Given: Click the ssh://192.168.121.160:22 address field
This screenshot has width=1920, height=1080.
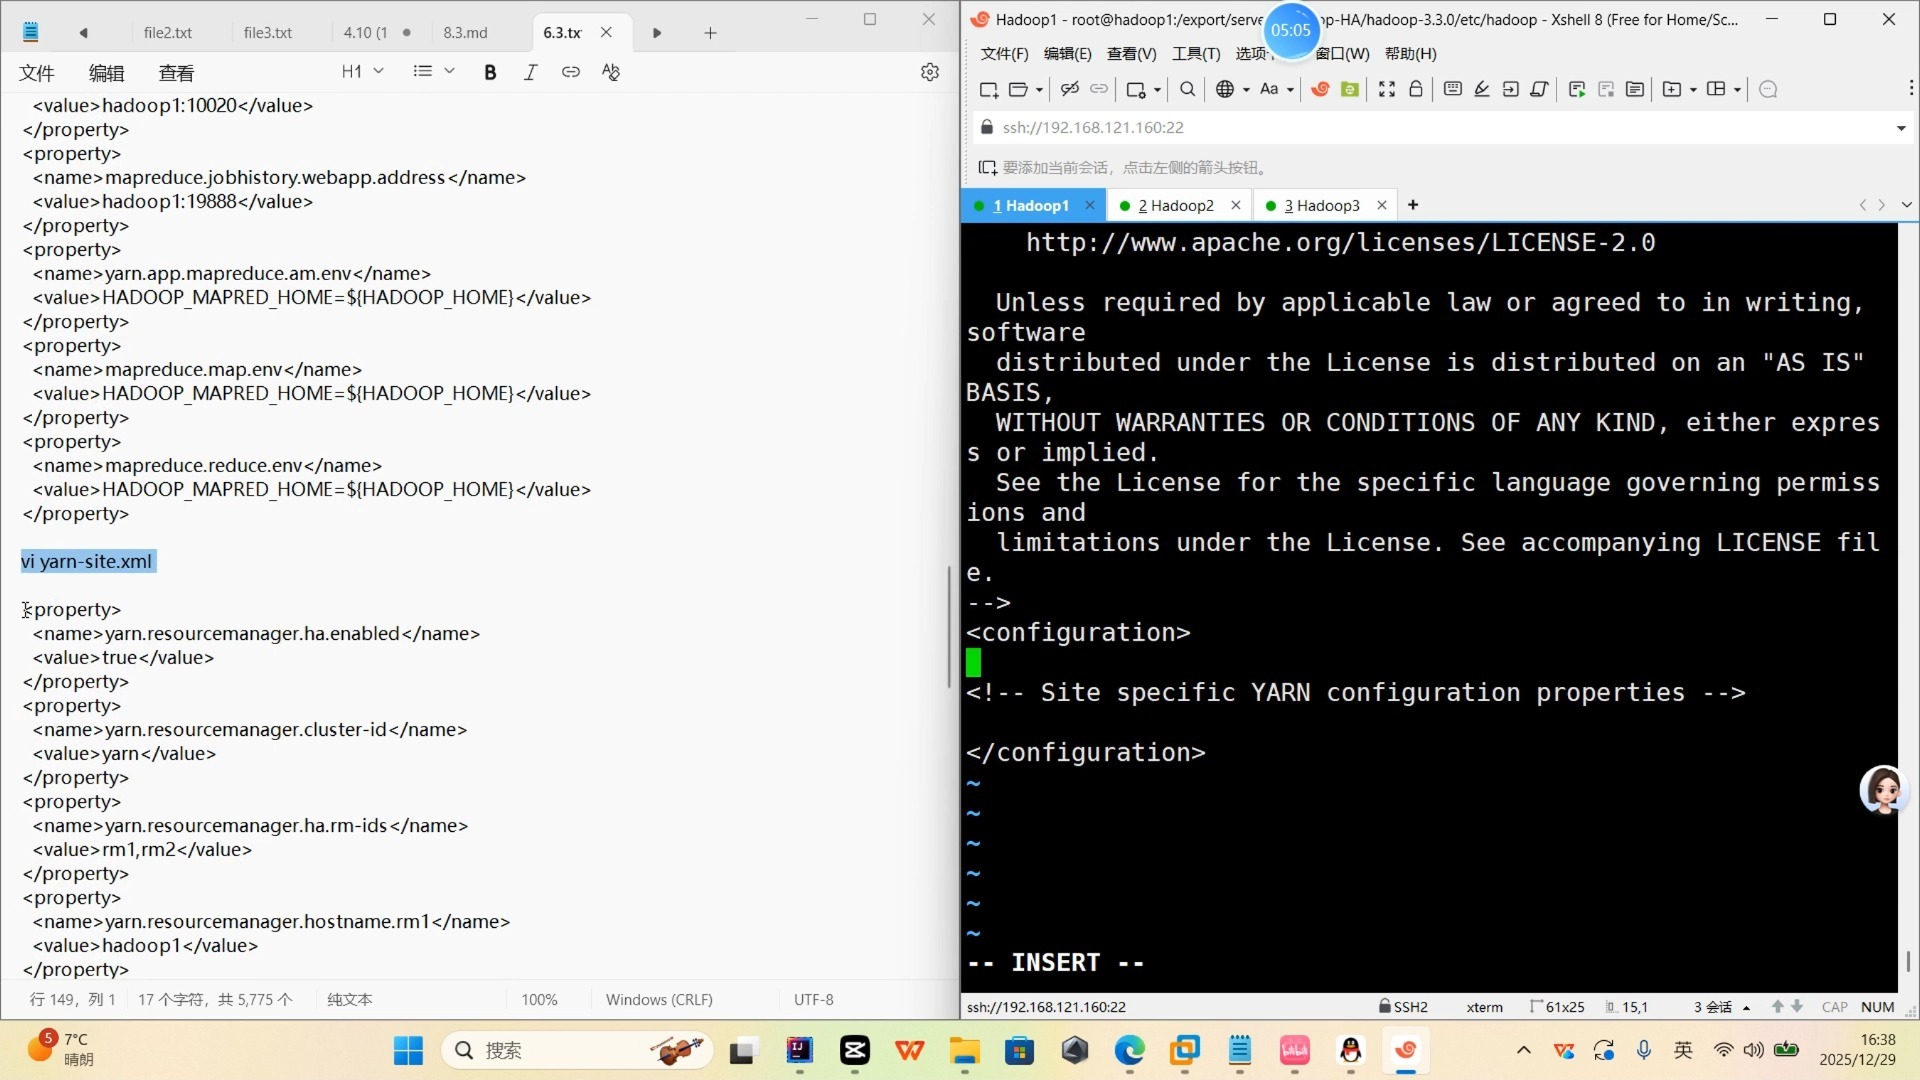Looking at the screenshot, I should coord(1093,128).
